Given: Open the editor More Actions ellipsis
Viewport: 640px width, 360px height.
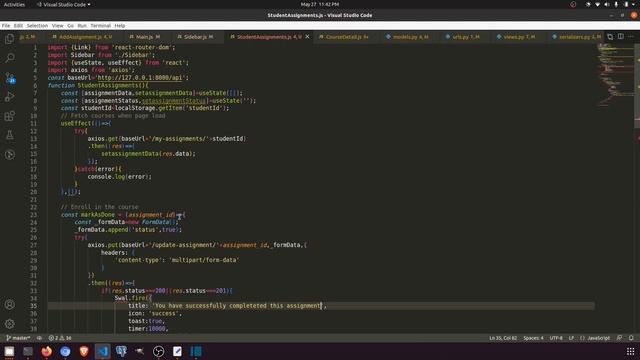Looking at the screenshot, I should pyautogui.click(x=631, y=37).
